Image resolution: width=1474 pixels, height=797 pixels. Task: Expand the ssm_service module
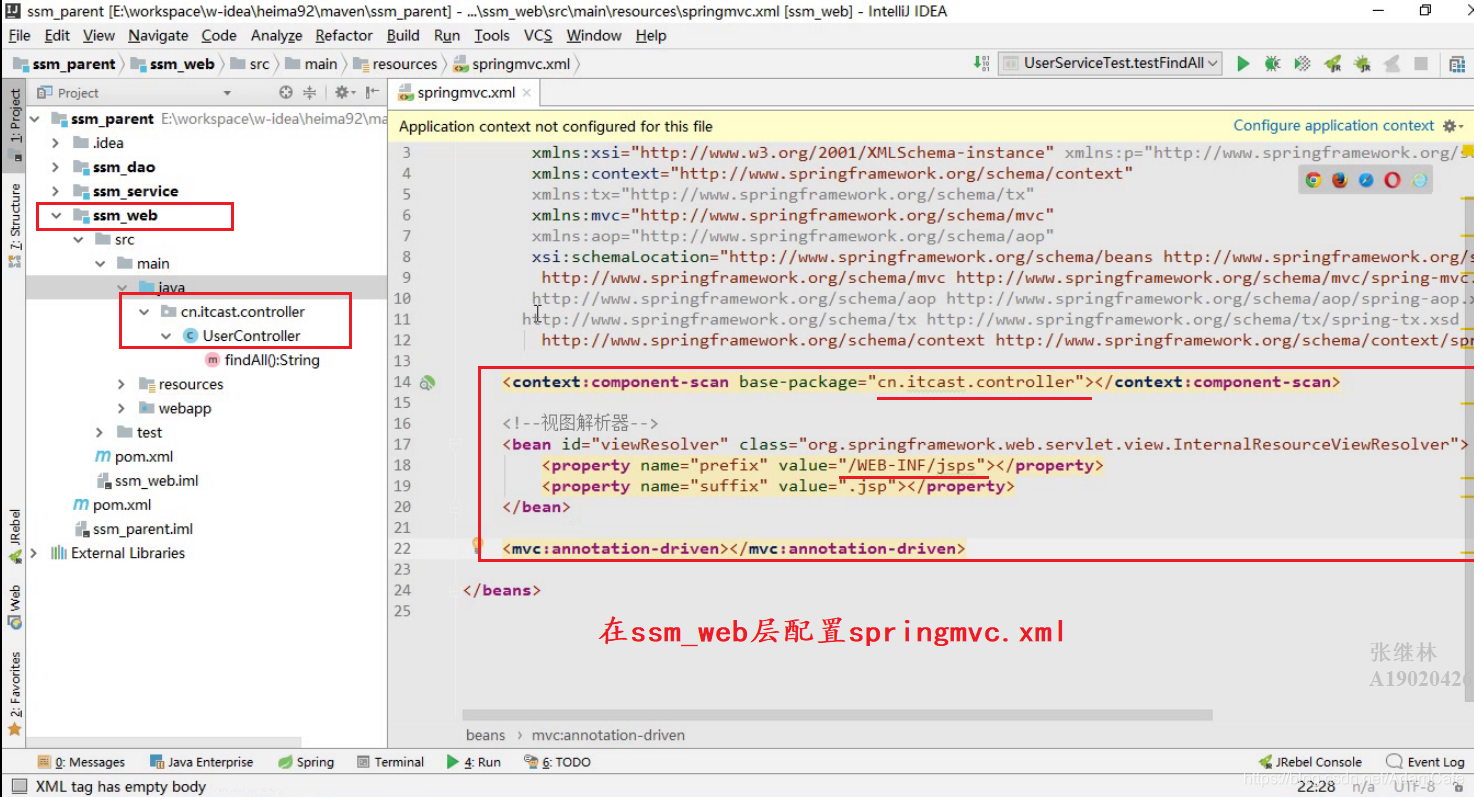(56, 191)
